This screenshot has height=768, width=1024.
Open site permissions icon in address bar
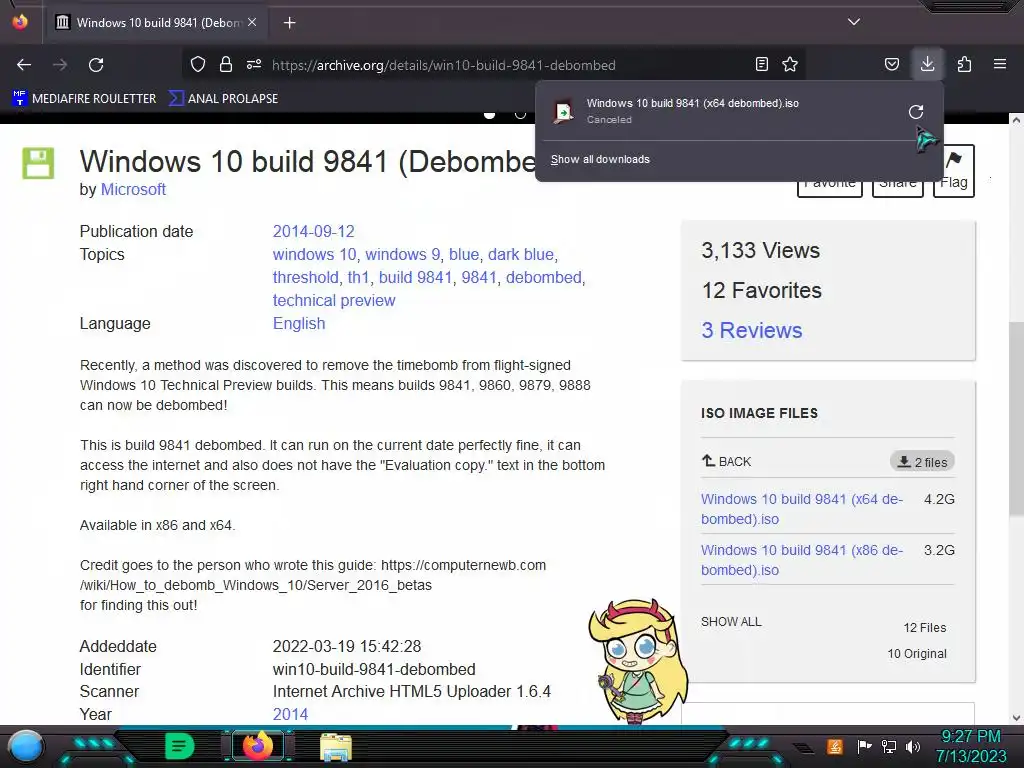point(254,64)
